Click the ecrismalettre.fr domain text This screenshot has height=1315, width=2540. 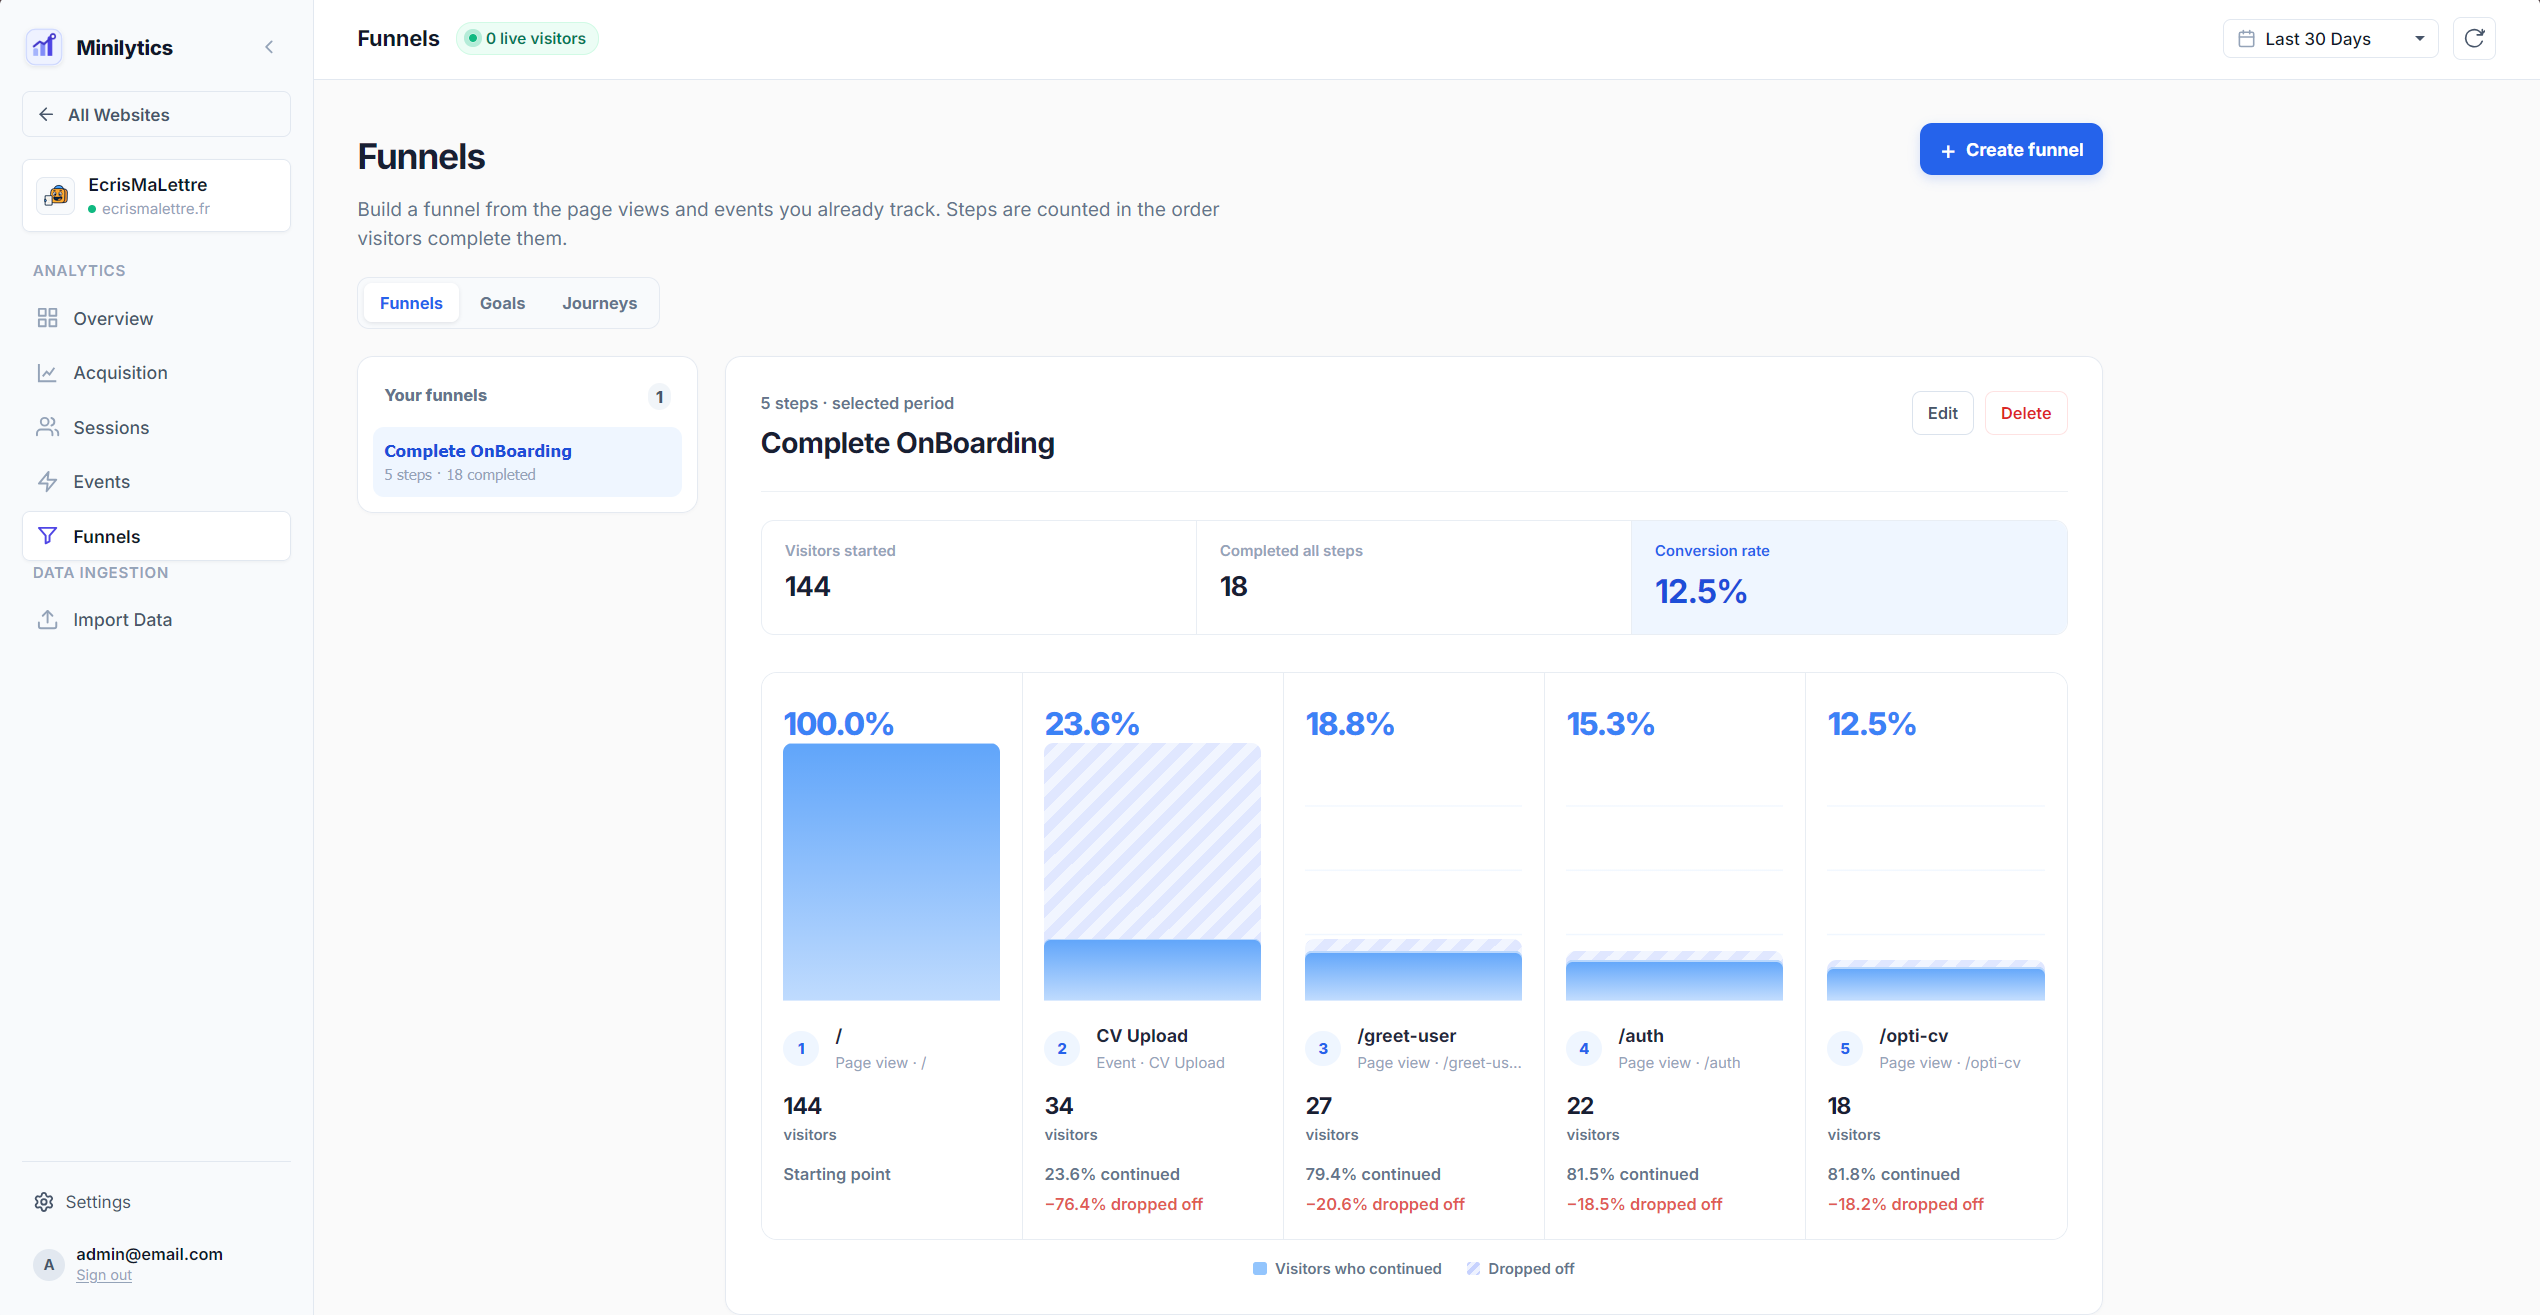click(x=155, y=208)
